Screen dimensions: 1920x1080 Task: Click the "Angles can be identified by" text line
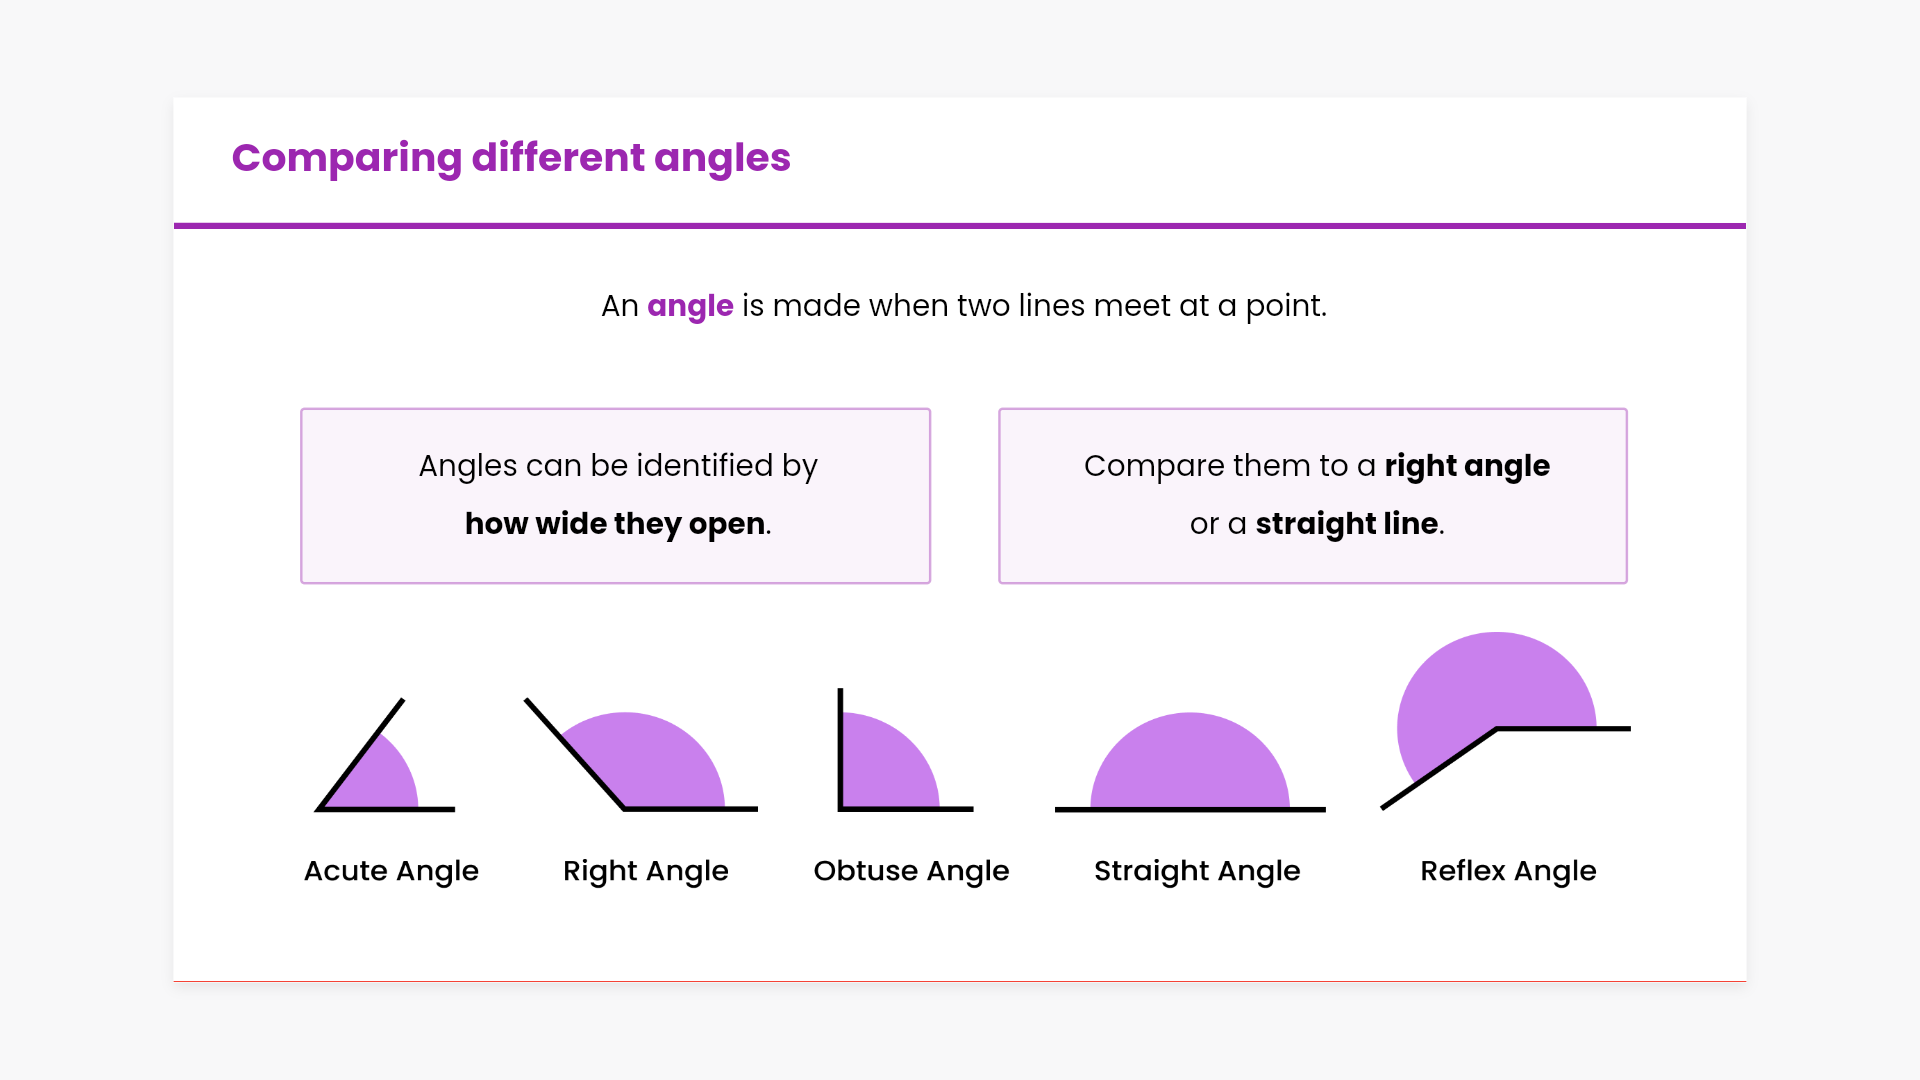[x=618, y=466]
